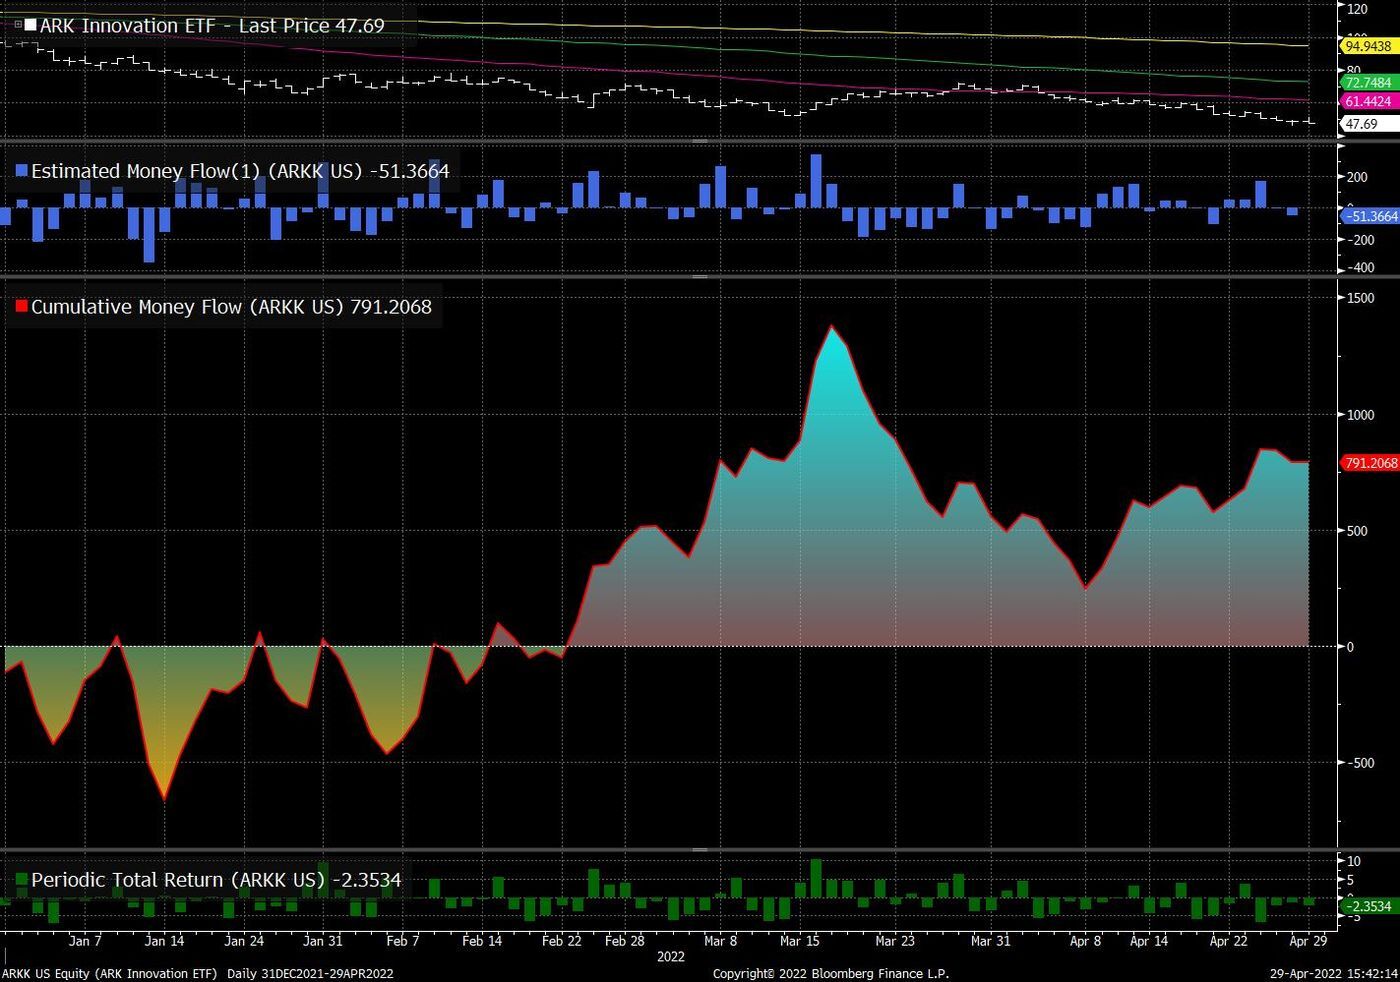The height and width of the screenshot is (982, 1400).
Task: Click the Mar 31 date label
Action: 990,941
